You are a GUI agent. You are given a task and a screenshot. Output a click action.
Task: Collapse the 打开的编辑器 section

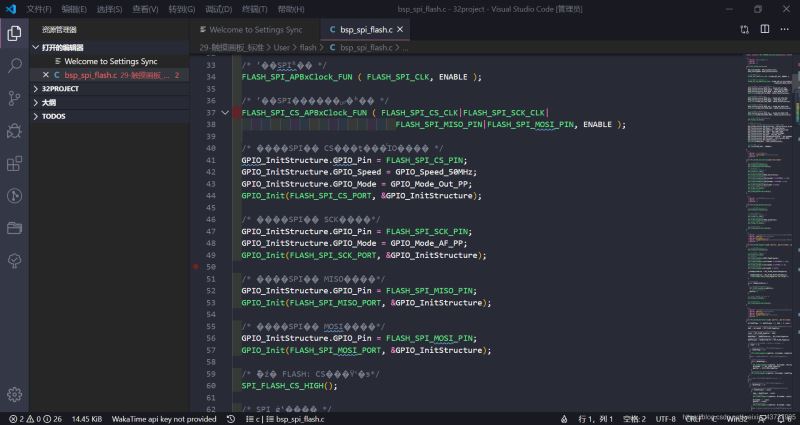109,47
